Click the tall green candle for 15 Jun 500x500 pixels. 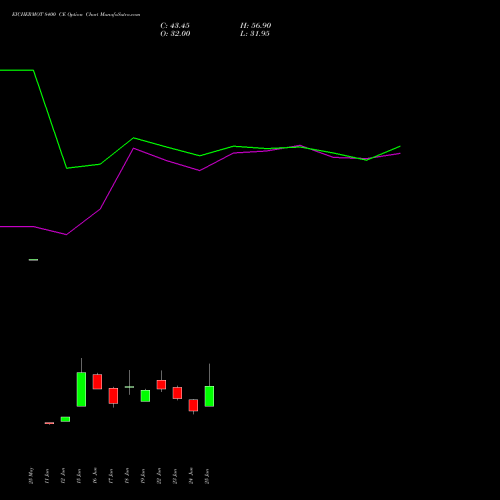[81, 389]
